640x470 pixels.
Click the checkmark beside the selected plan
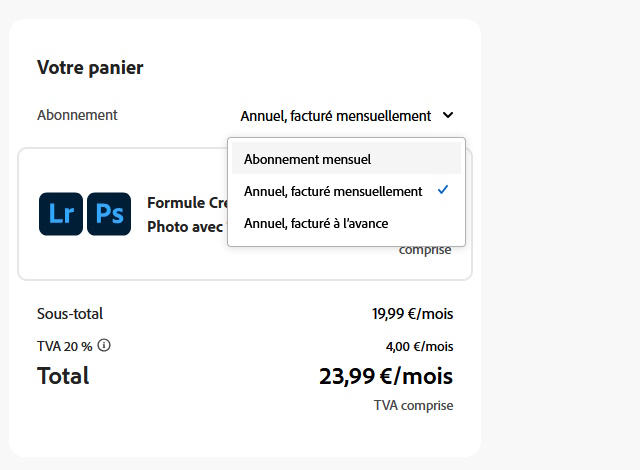tap(443, 190)
